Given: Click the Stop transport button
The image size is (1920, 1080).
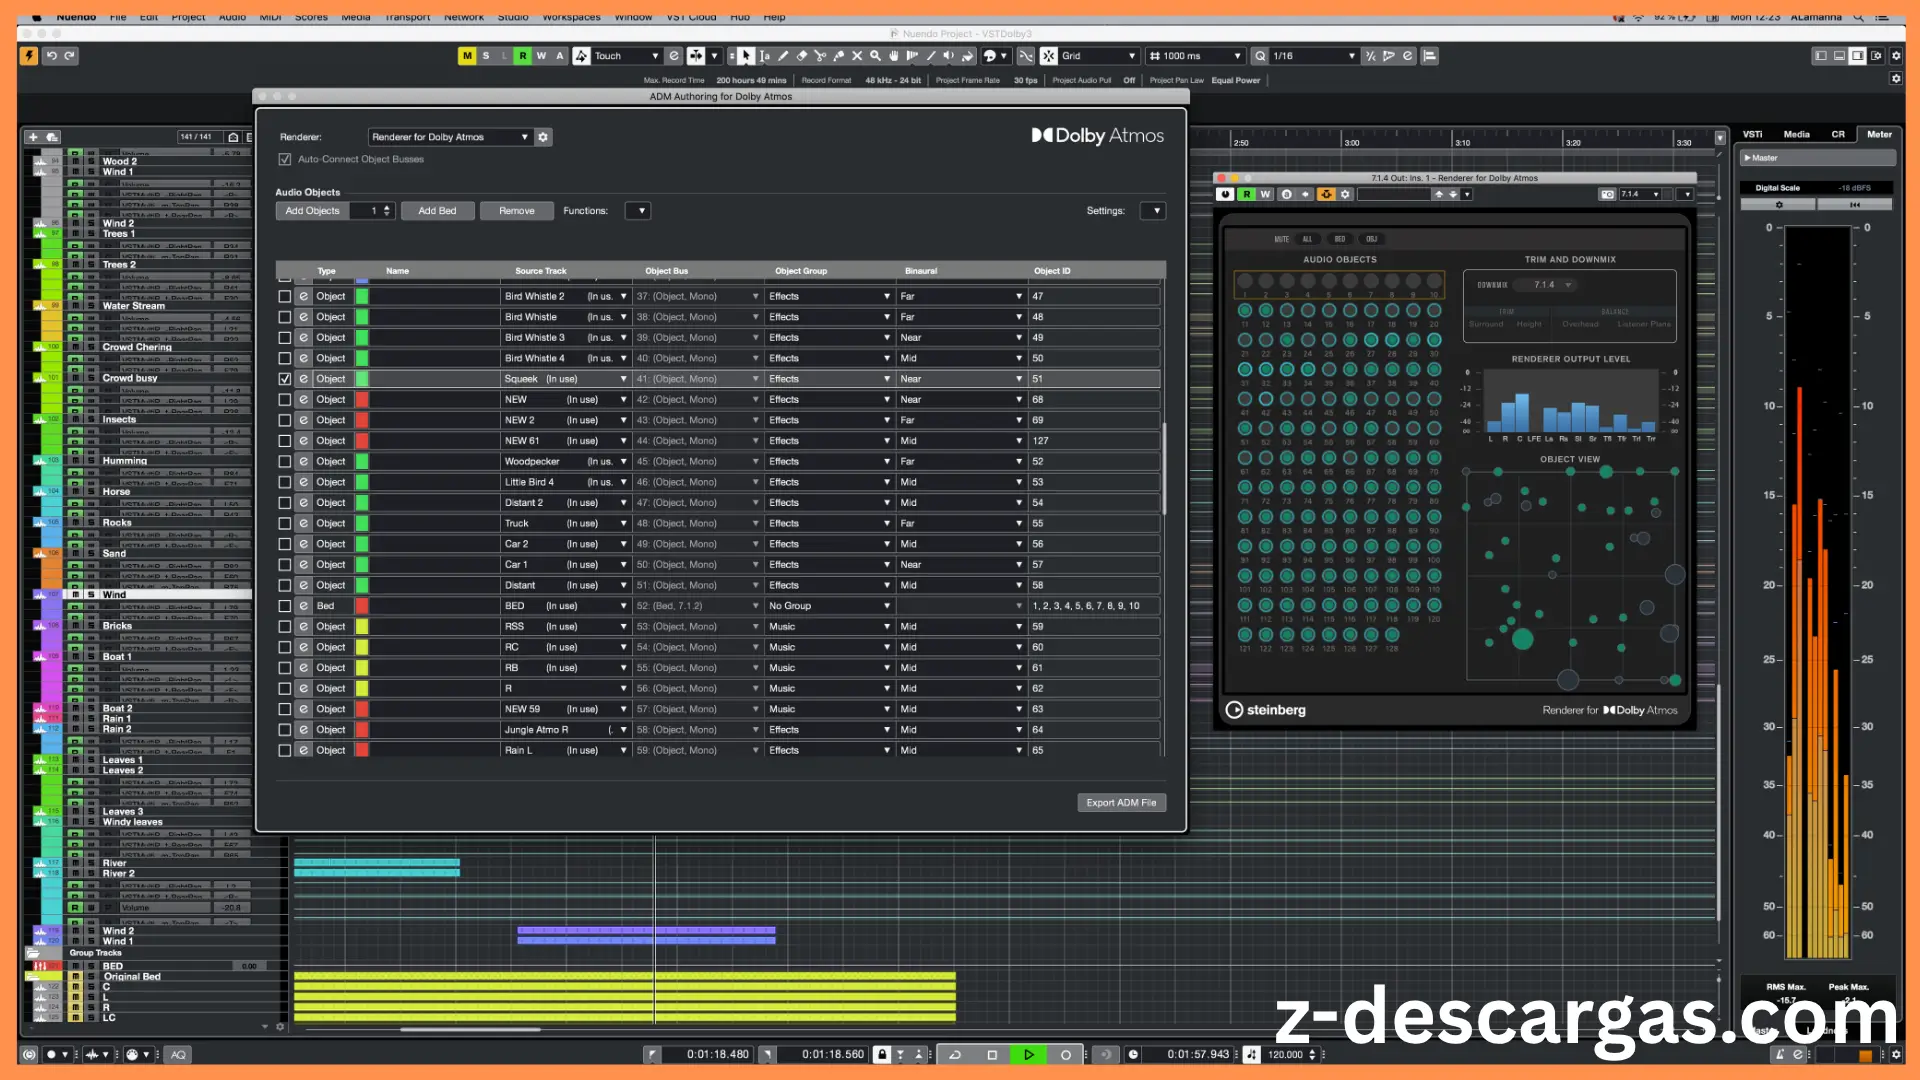Looking at the screenshot, I should click(x=992, y=1054).
